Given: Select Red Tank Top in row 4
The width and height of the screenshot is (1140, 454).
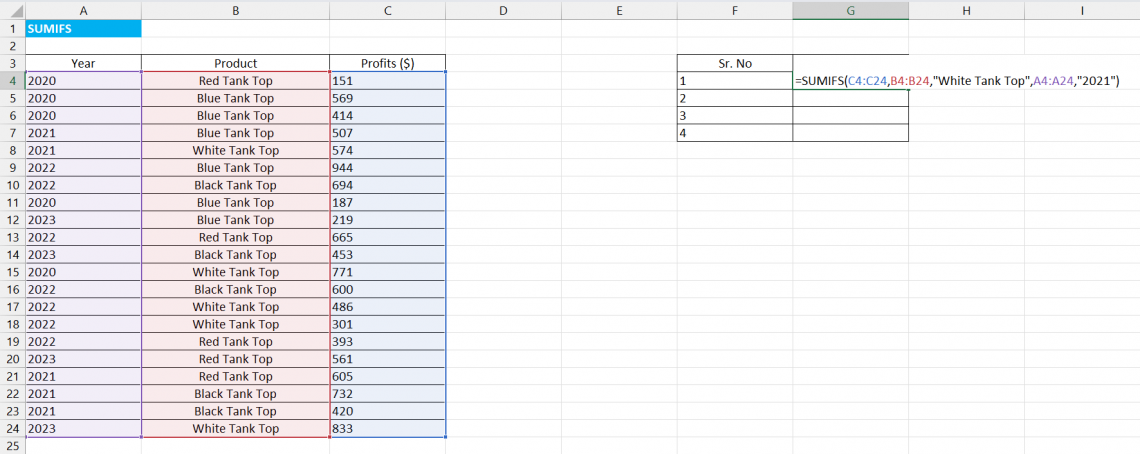Looking at the screenshot, I should click(x=235, y=81).
